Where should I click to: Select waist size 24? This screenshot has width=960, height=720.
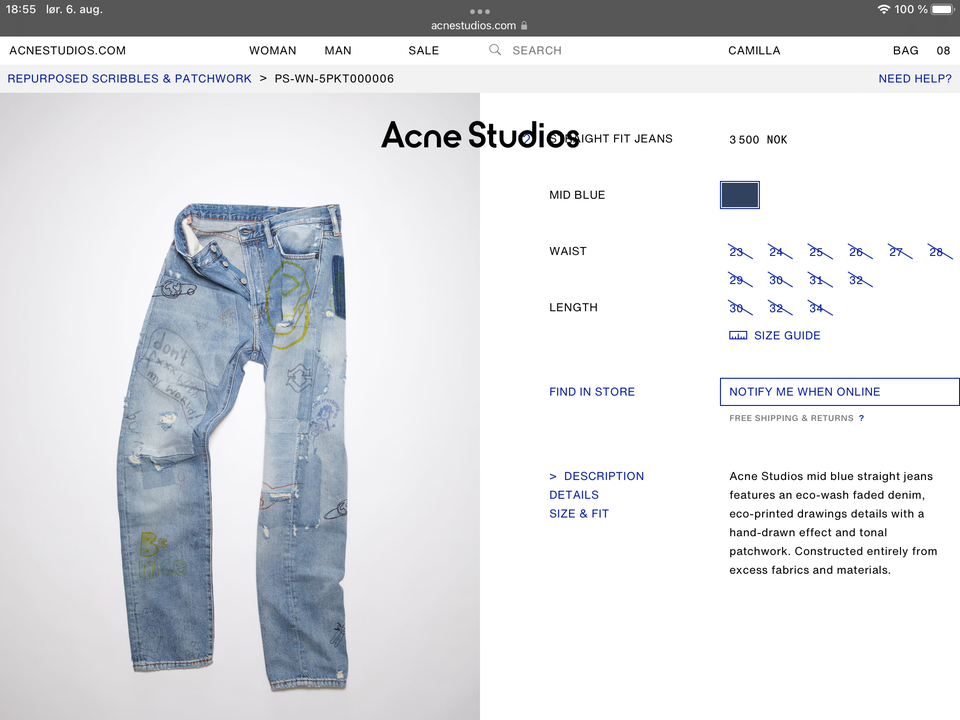780,252
